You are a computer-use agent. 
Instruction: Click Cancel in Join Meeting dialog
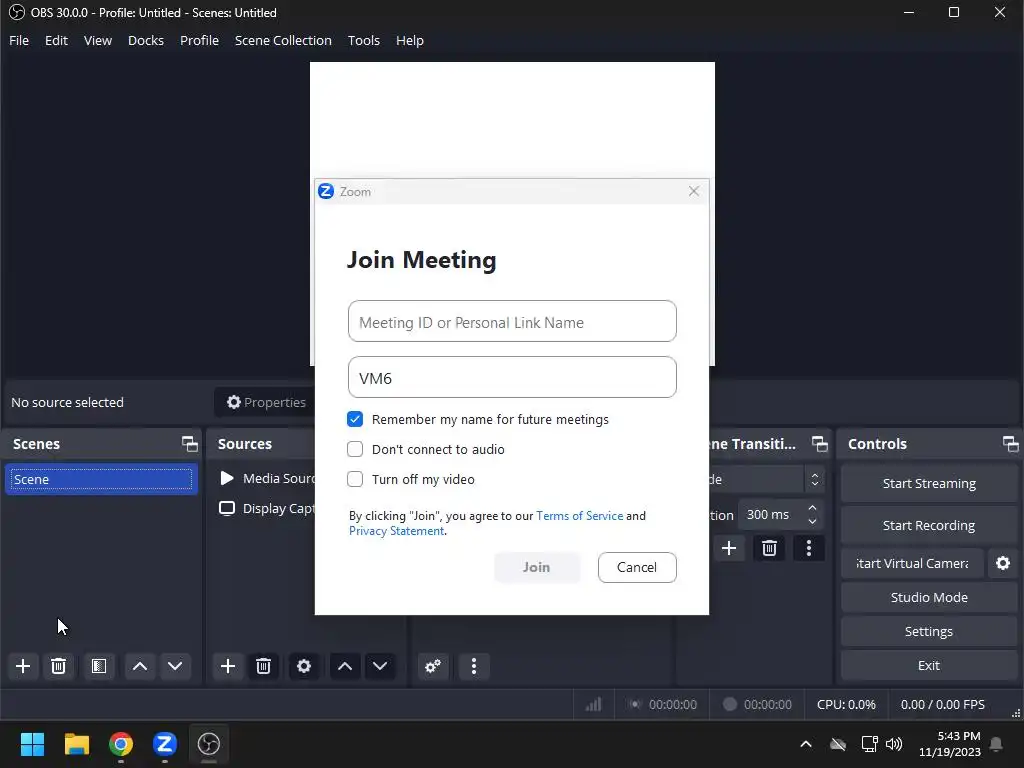point(637,567)
